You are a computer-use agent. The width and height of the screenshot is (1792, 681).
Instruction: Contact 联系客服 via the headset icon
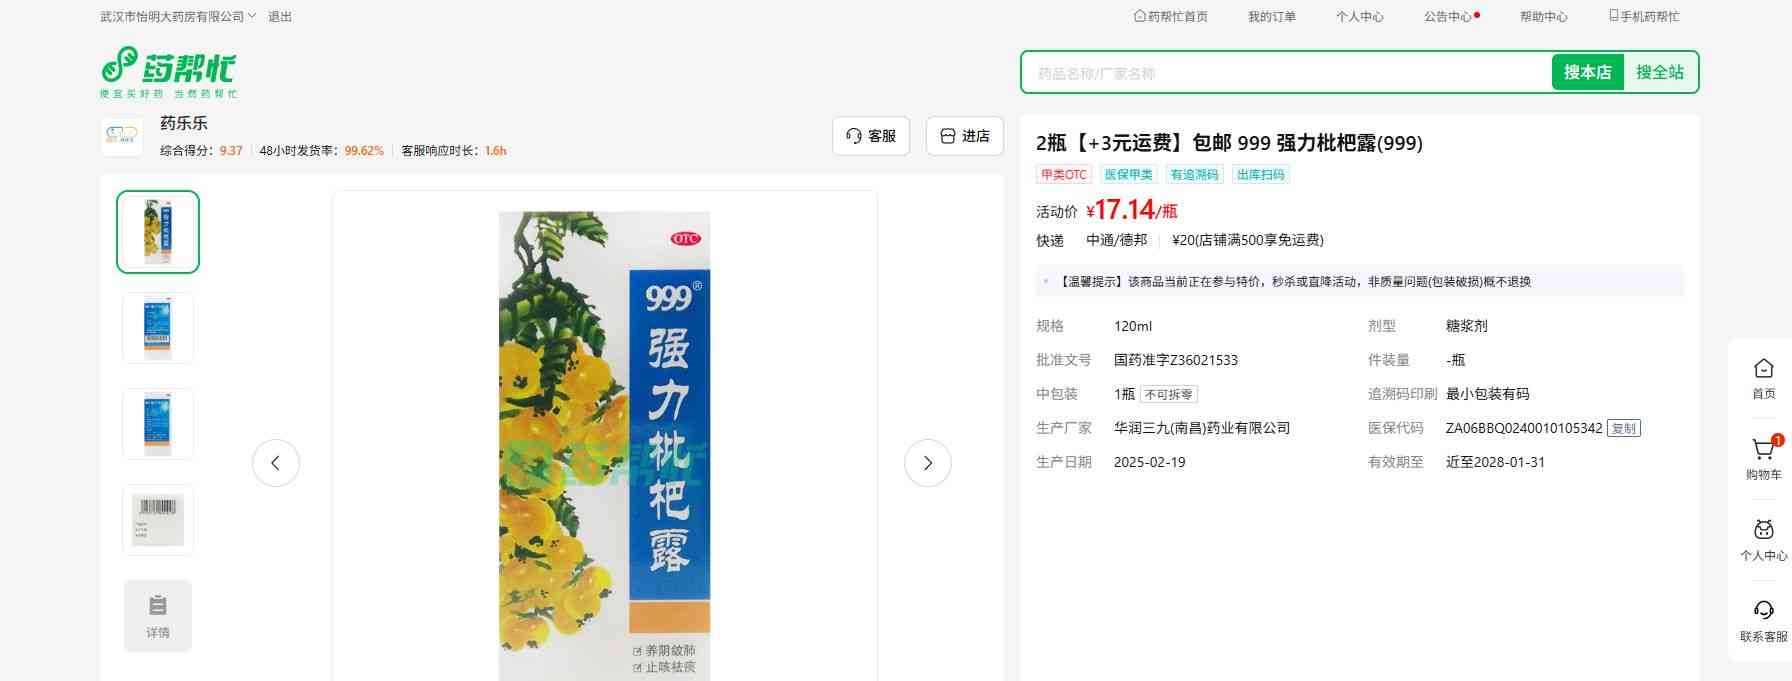click(1764, 620)
